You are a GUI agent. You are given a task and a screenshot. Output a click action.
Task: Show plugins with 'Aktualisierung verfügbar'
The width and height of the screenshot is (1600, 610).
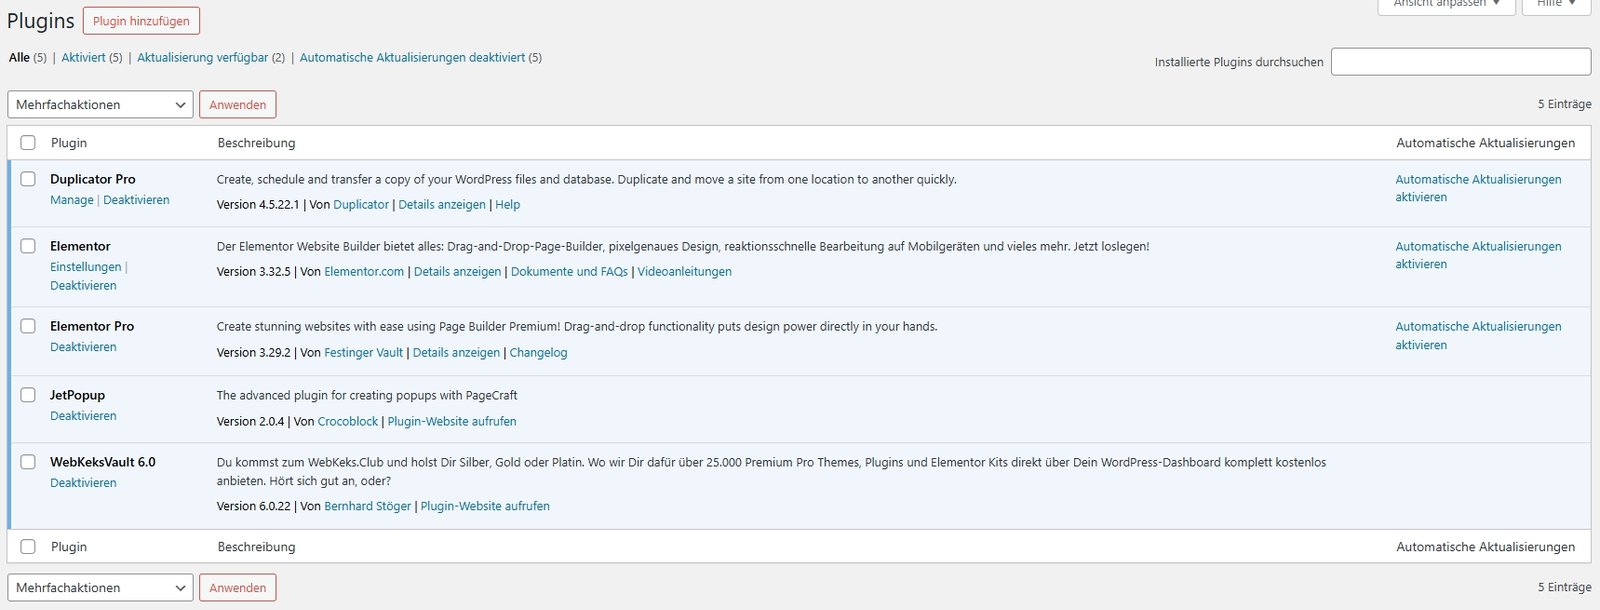point(202,58)
